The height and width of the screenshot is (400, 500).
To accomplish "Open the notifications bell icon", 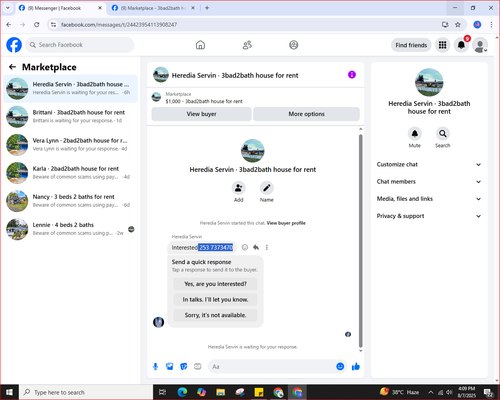I will point(461,45).
